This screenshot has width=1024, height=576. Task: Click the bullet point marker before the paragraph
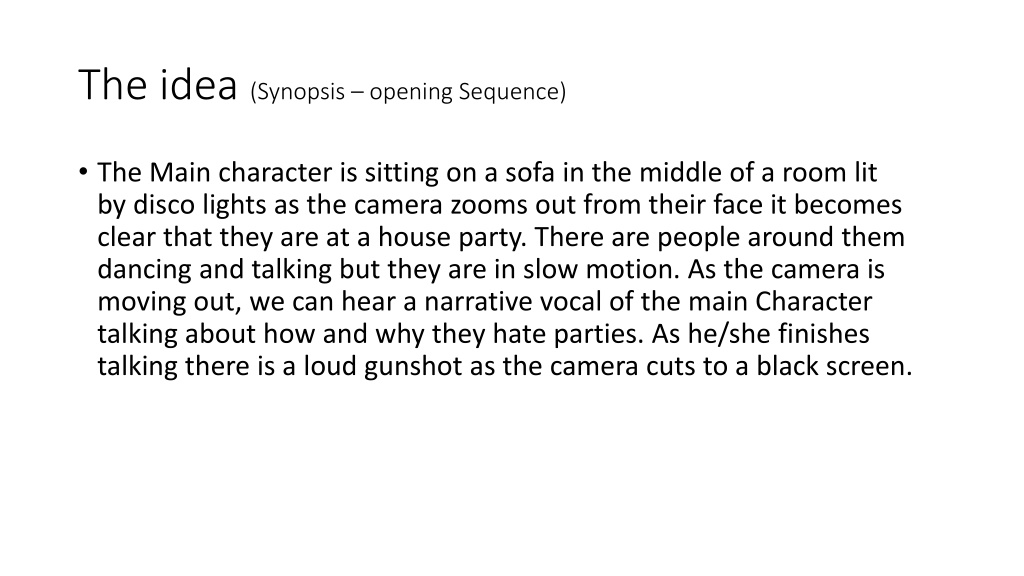click(x=83, y=172)
